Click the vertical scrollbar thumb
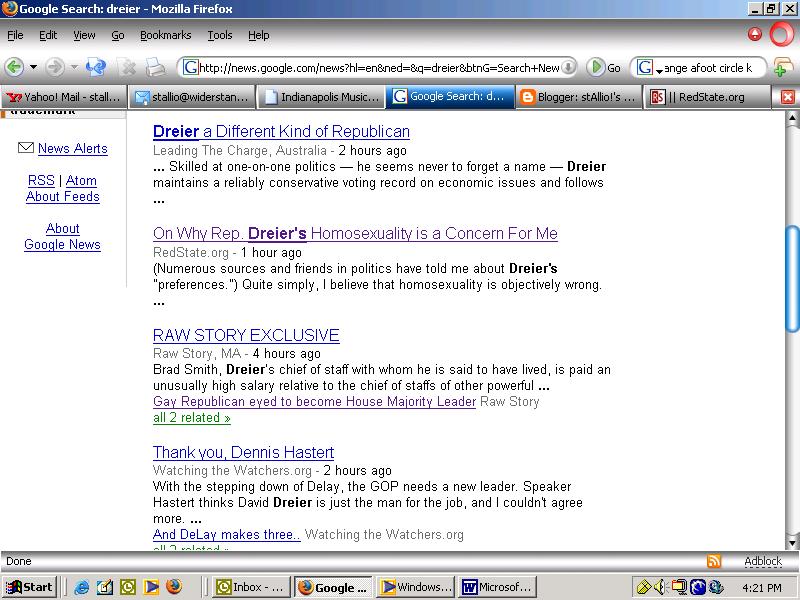This screenshot has width=800, height=600. [x=792, y=279]
